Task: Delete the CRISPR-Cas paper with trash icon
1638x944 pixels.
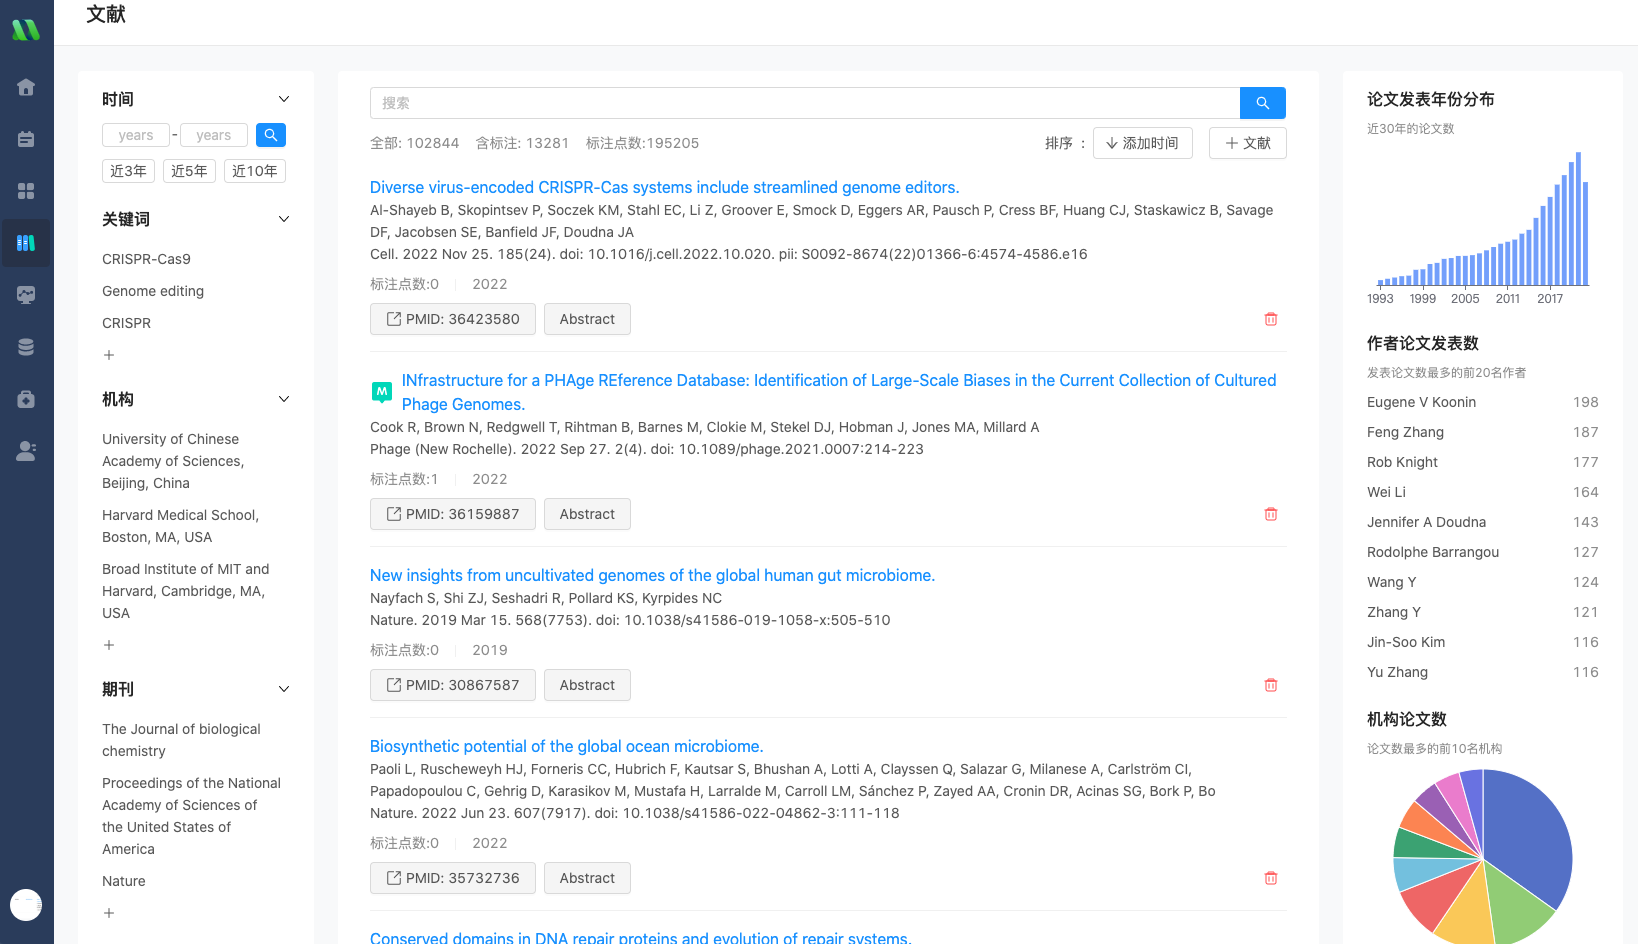Action: [x=1270, y=319]
